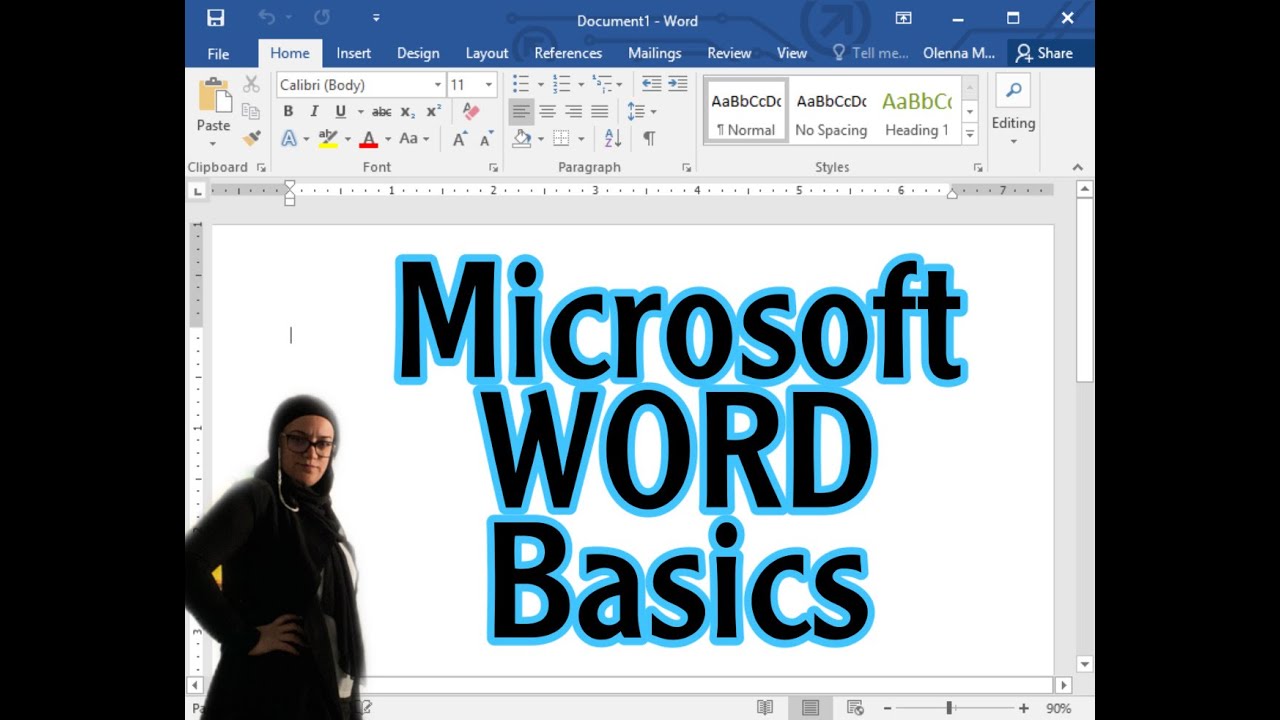Open the Paragraph dialog launcher
The image size is (1280, 720).
pos(686,168)
